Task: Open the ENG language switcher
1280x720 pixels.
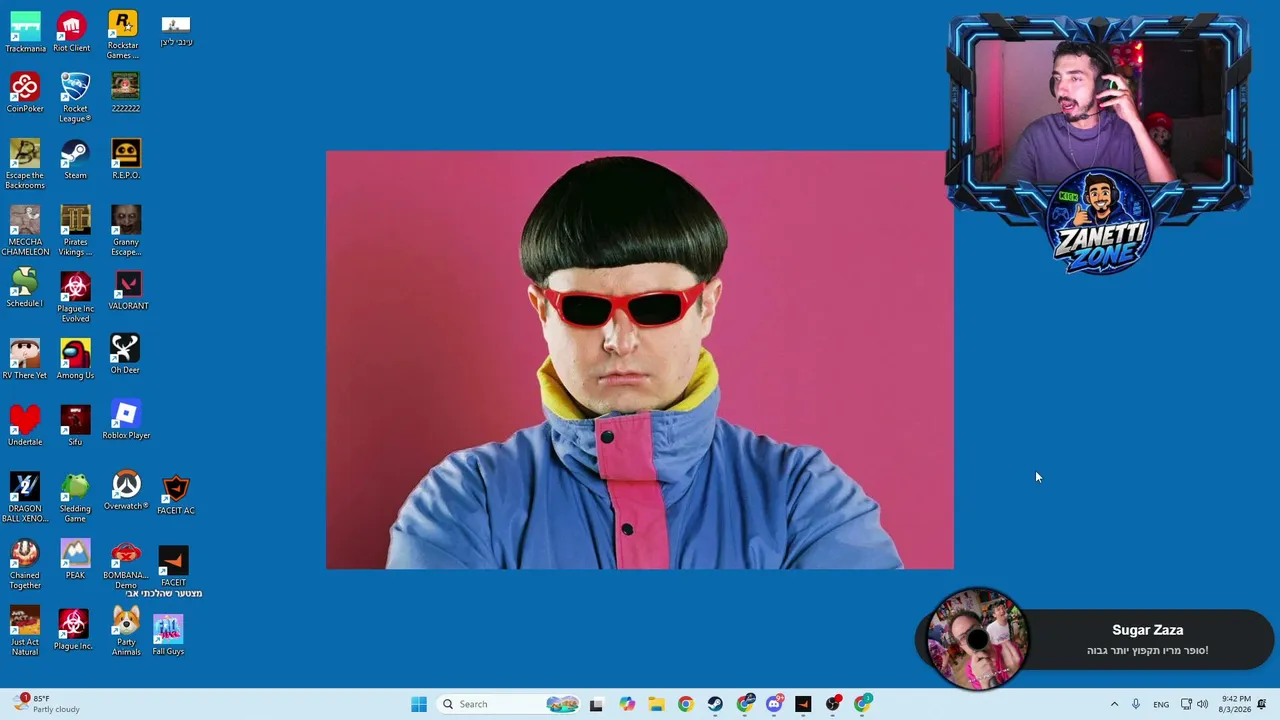Action: (1161, 704)
